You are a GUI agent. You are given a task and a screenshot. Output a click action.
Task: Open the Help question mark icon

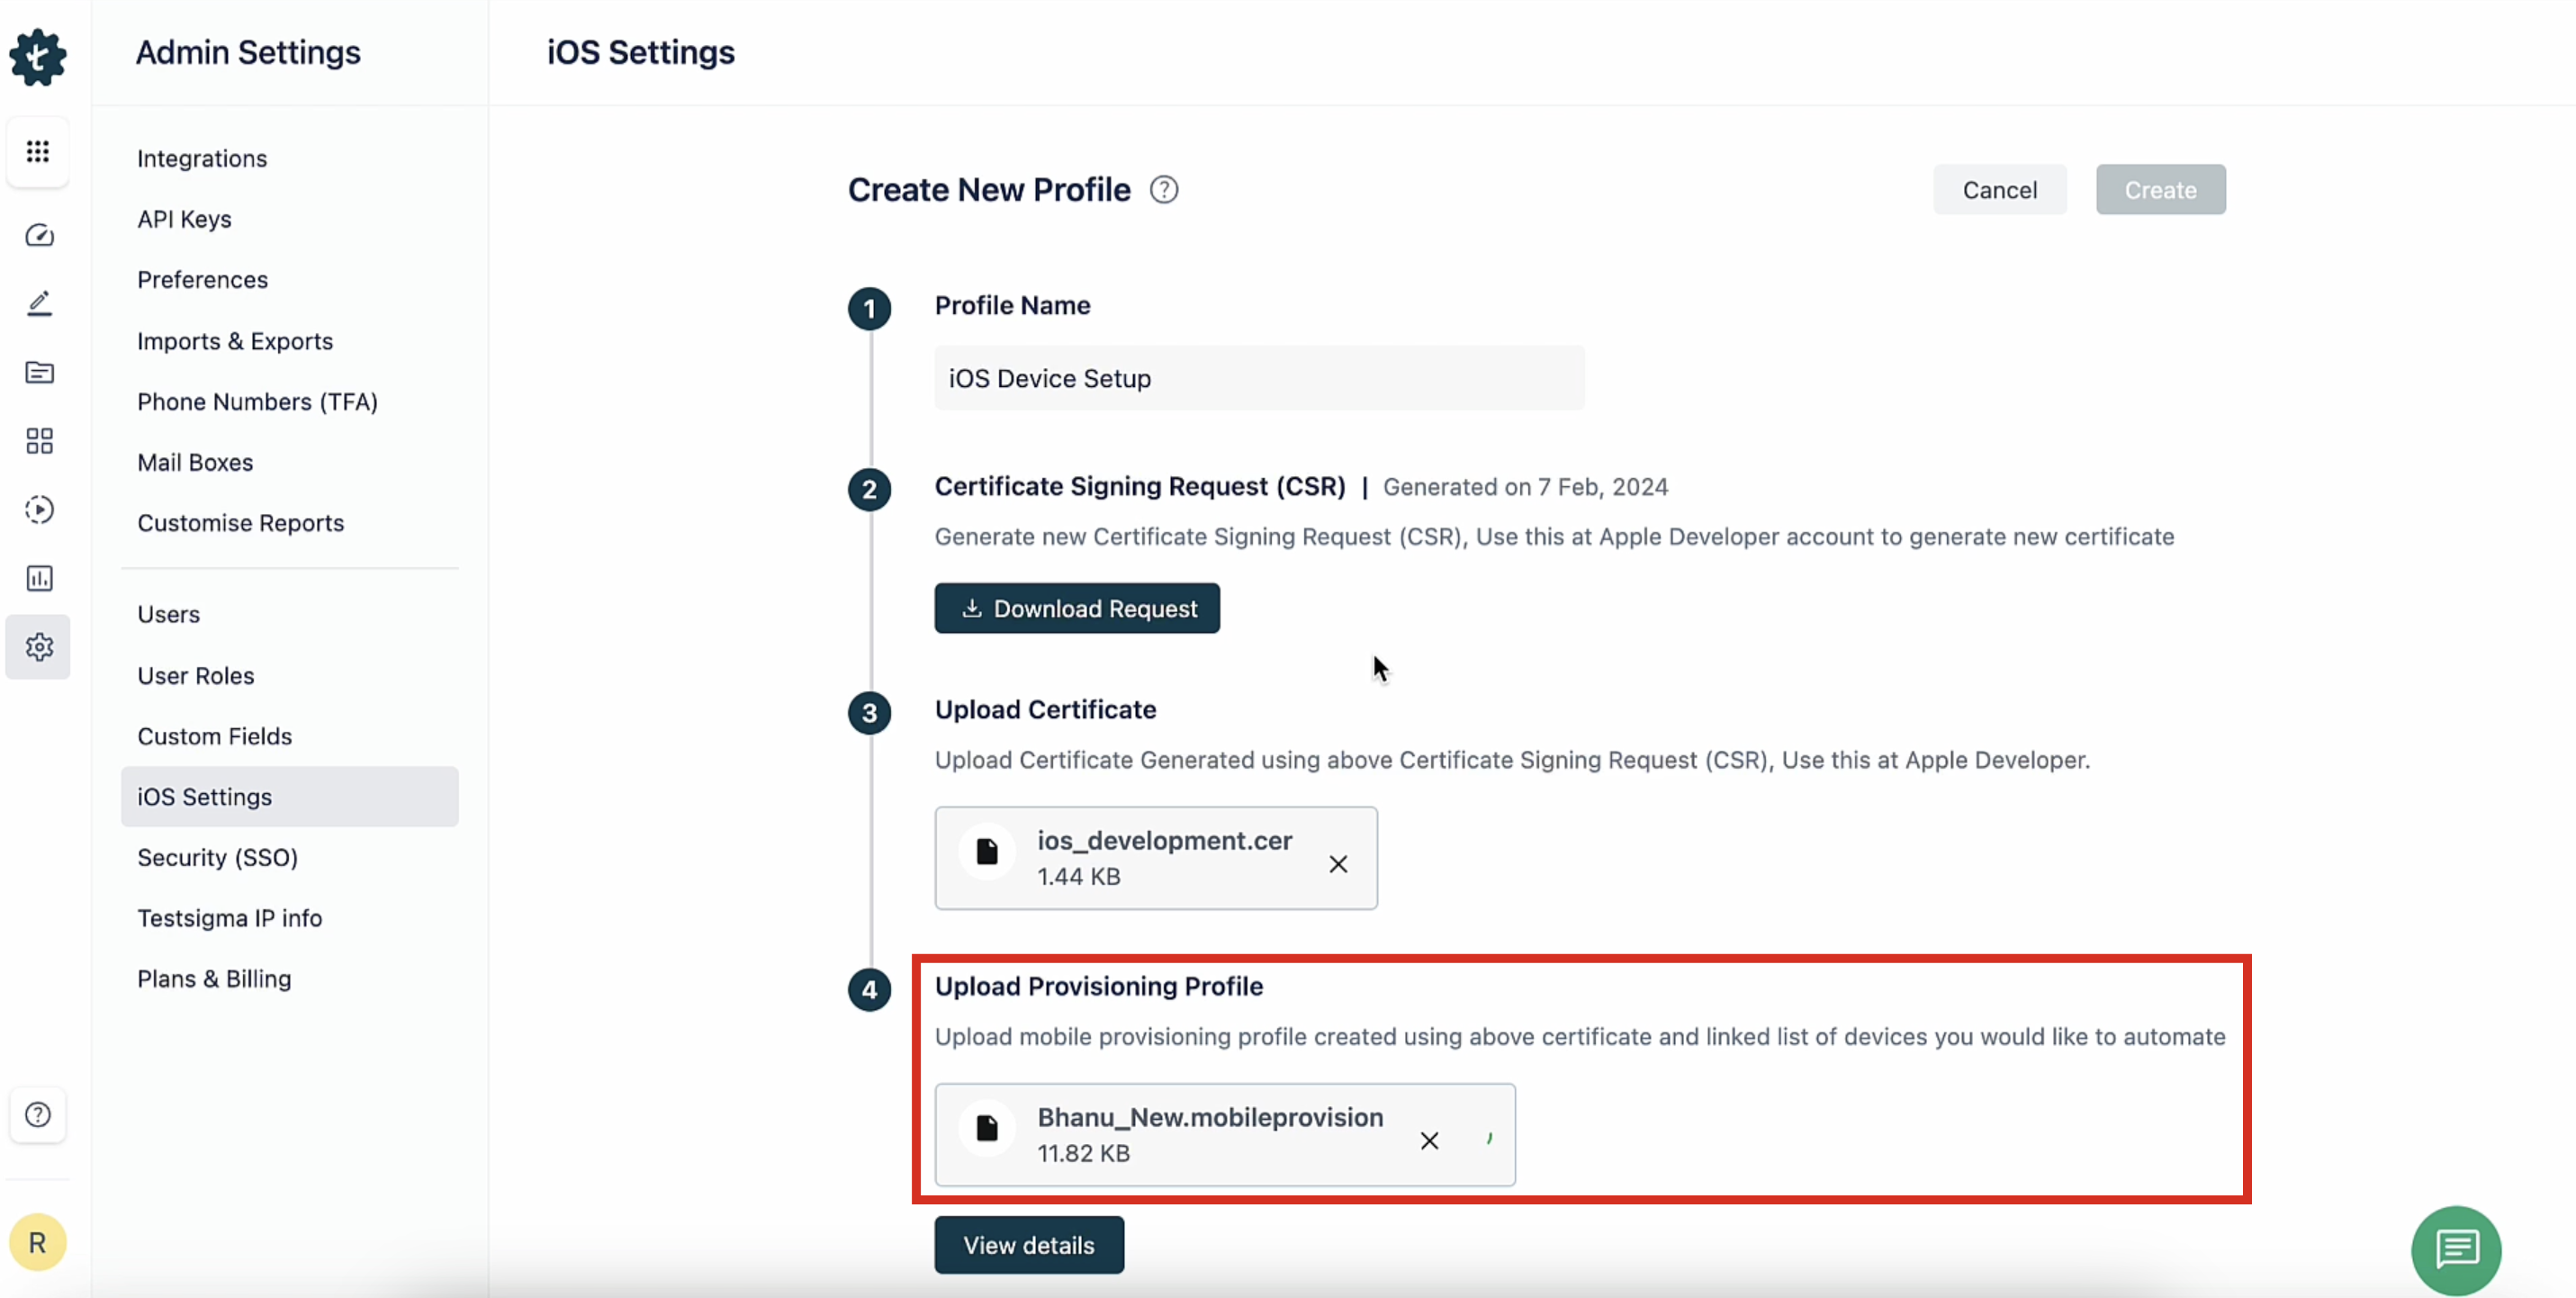coord(37,1114)
